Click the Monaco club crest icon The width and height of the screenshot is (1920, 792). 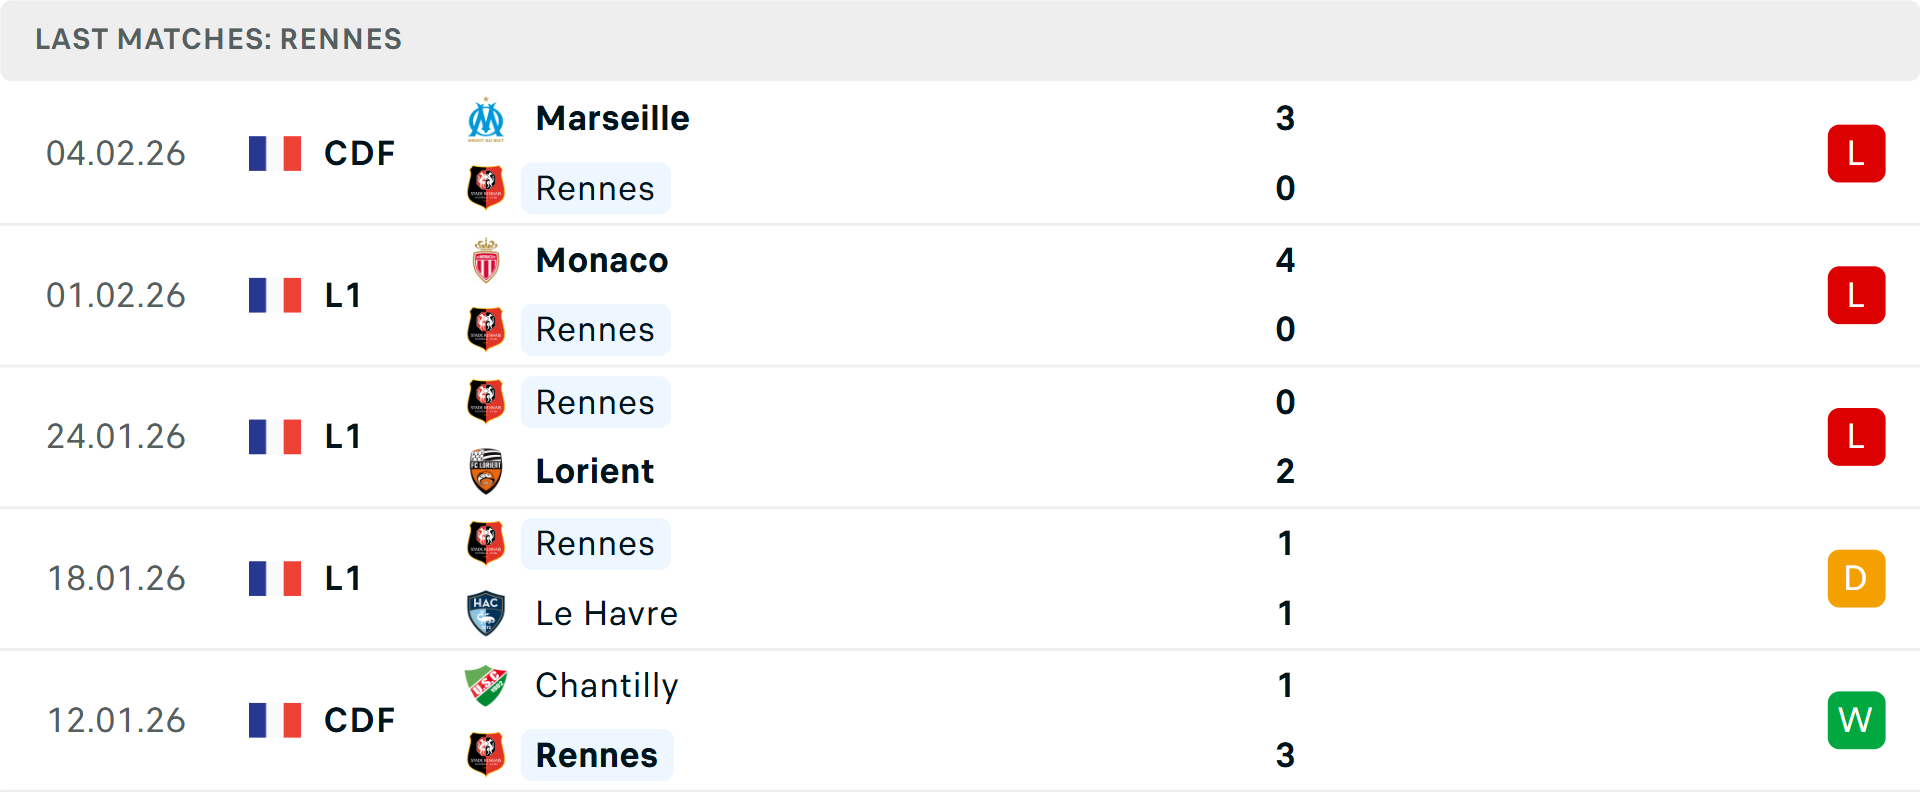pos(486,261)
